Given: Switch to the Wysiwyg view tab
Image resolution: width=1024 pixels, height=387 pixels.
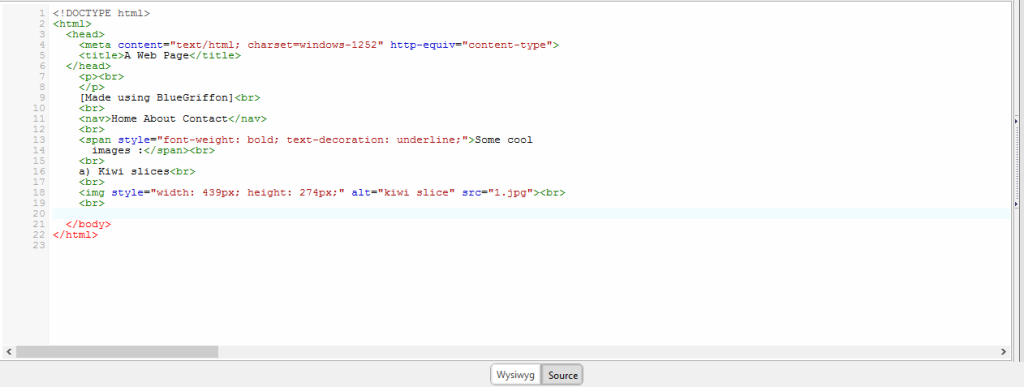Looking at the screenshot, I should pyautogui.click(x=515, y=375).
